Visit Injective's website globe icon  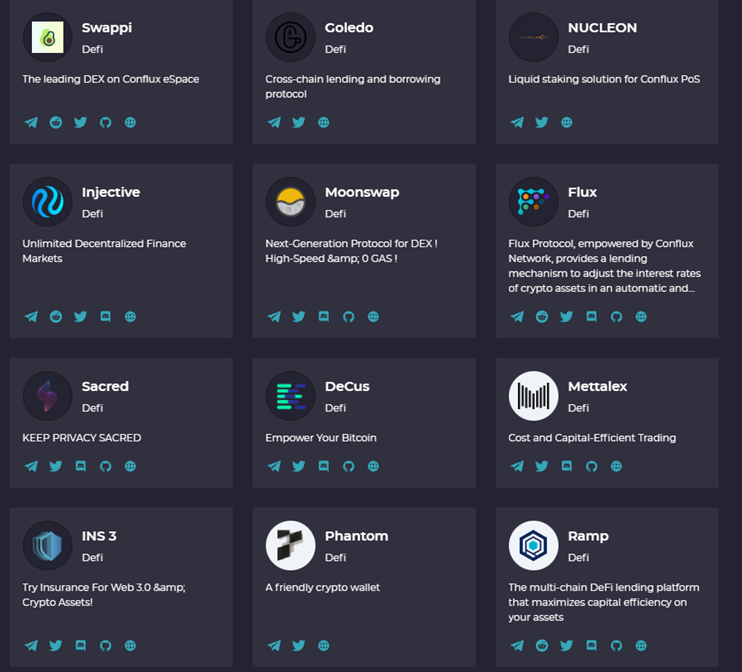pyautogui.click(x=130, y=317)
